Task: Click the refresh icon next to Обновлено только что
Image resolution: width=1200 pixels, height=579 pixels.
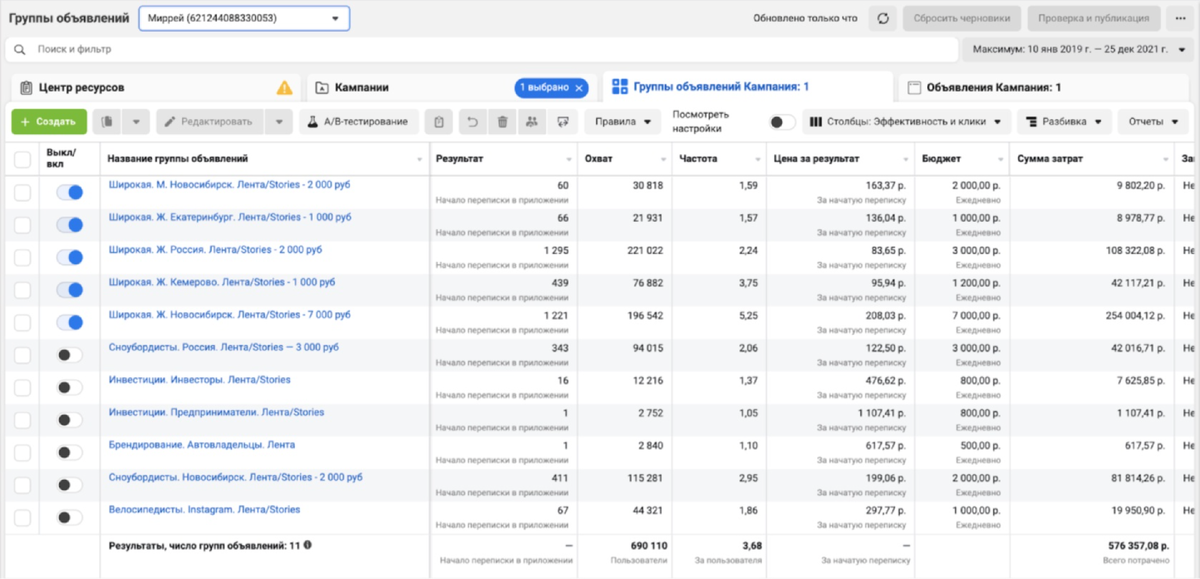Action: coord(882,18)
